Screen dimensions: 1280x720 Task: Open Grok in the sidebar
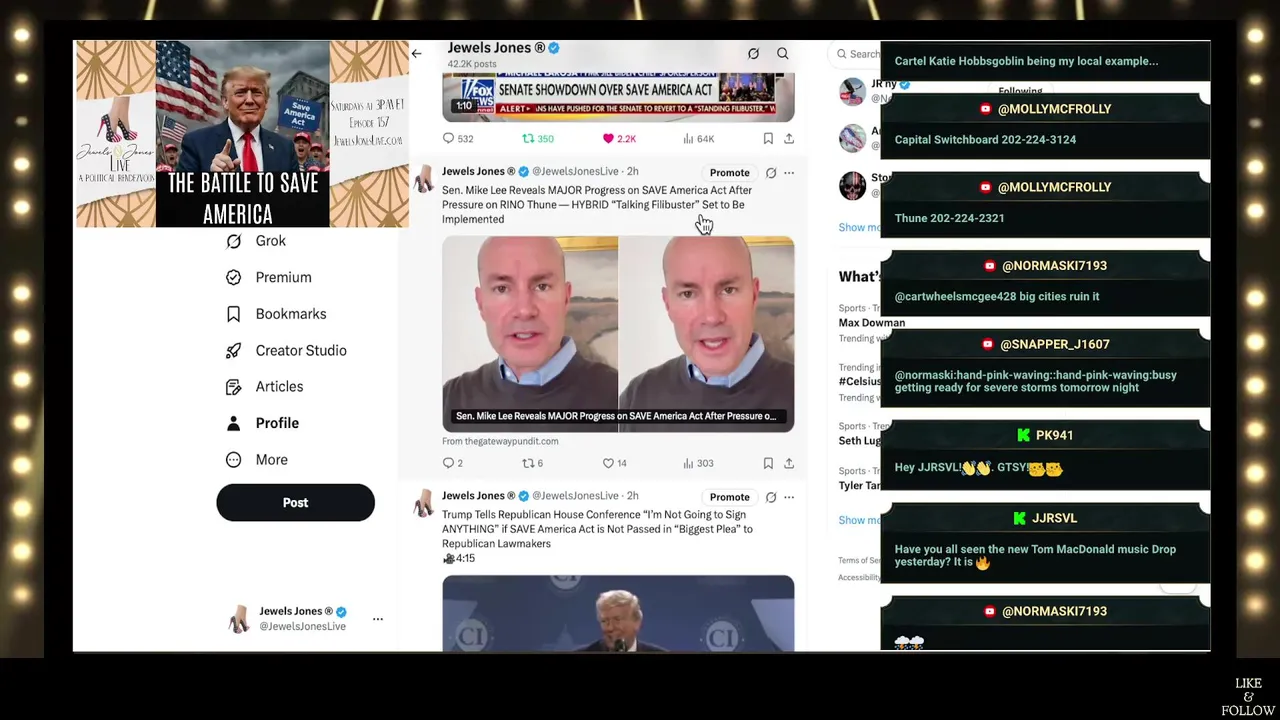tap(256, 241)
